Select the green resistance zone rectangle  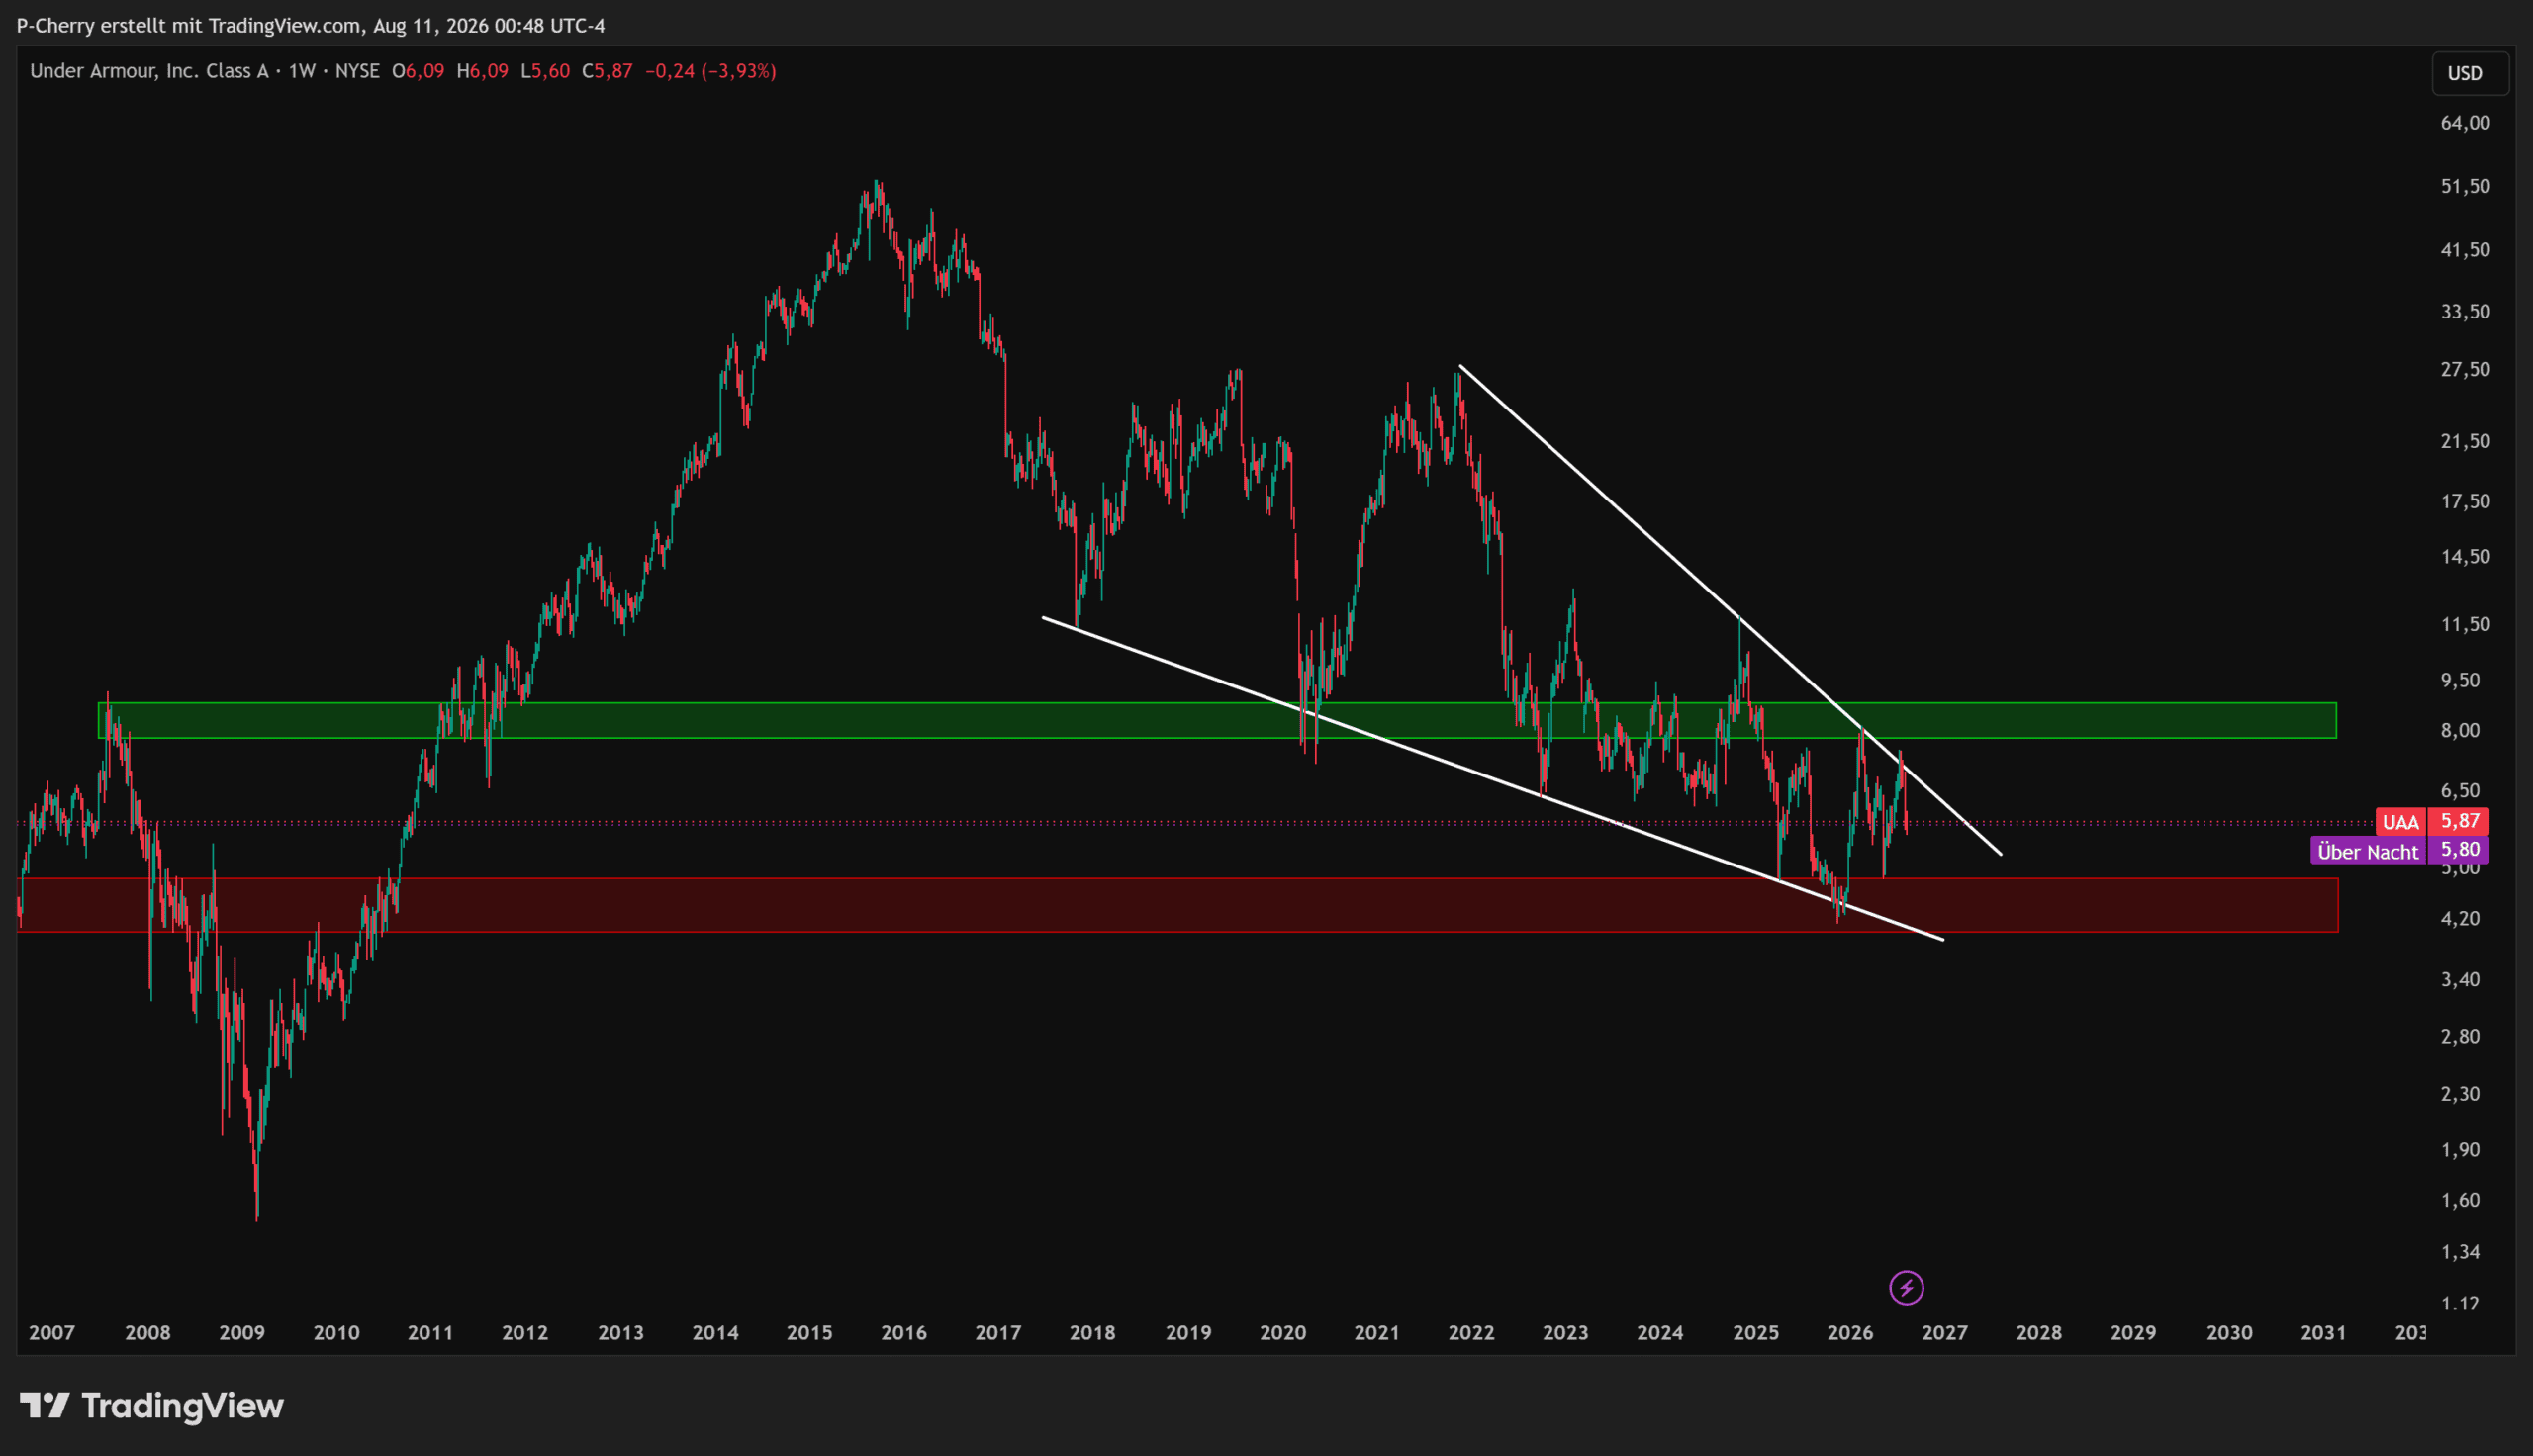(x=1217, y=720)
